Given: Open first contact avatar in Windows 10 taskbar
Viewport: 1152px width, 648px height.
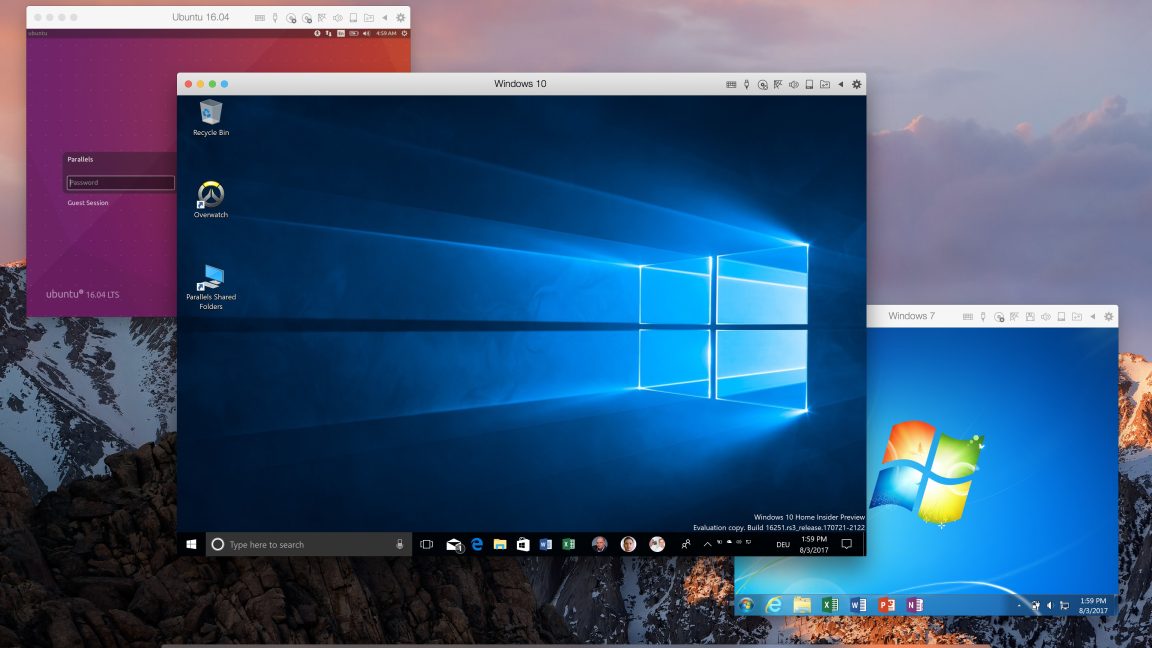Looking at the screenshot, I should click(x=600, y=544).
